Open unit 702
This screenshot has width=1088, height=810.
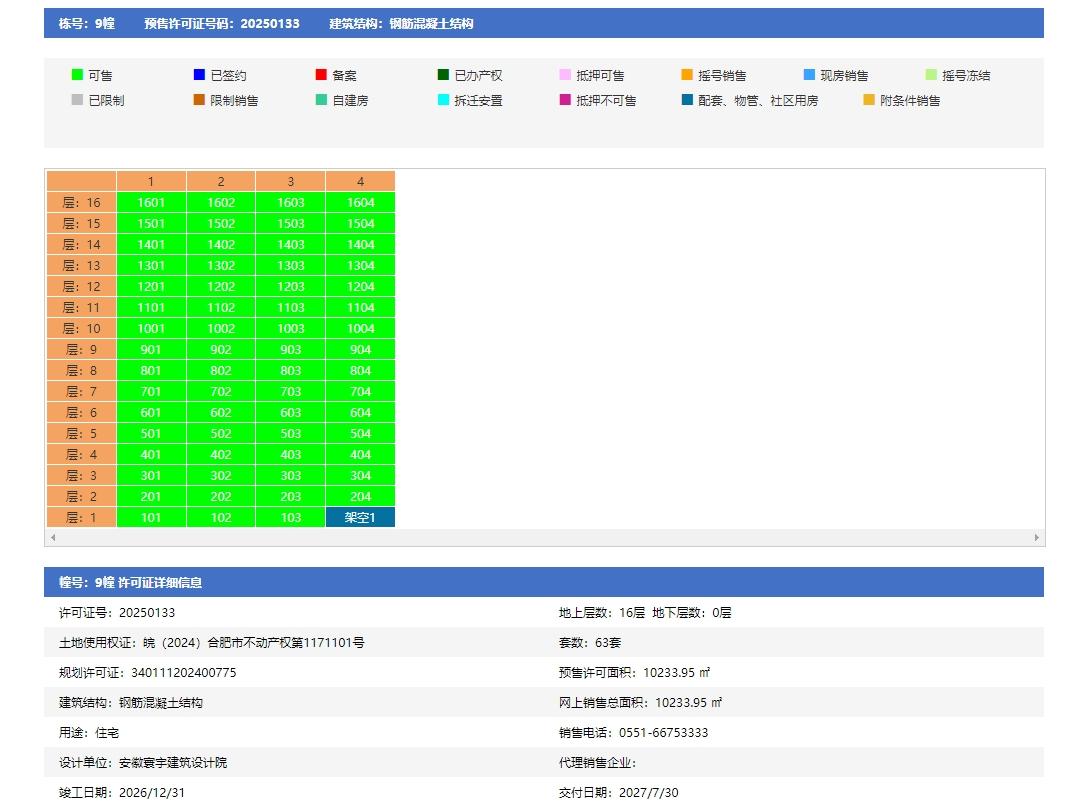click(x=221, y=391)
